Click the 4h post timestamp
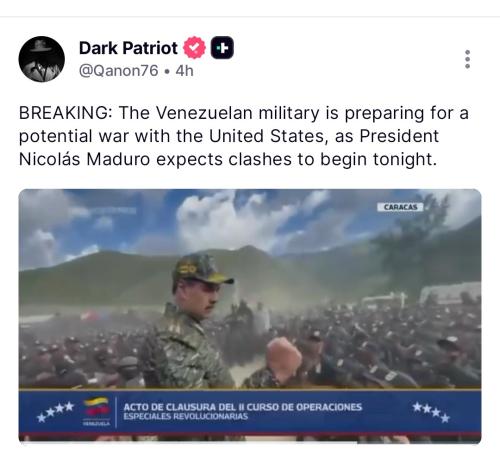 (184, 71)
